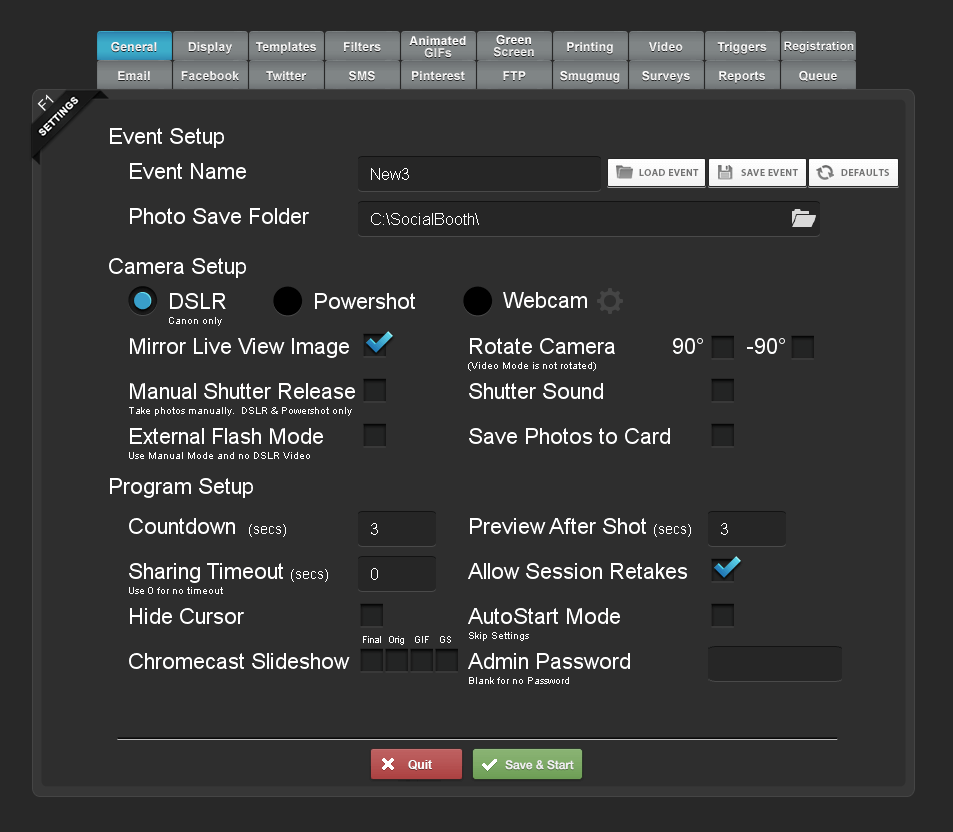Click the Photo Save Folder path field

click(589, 219)
